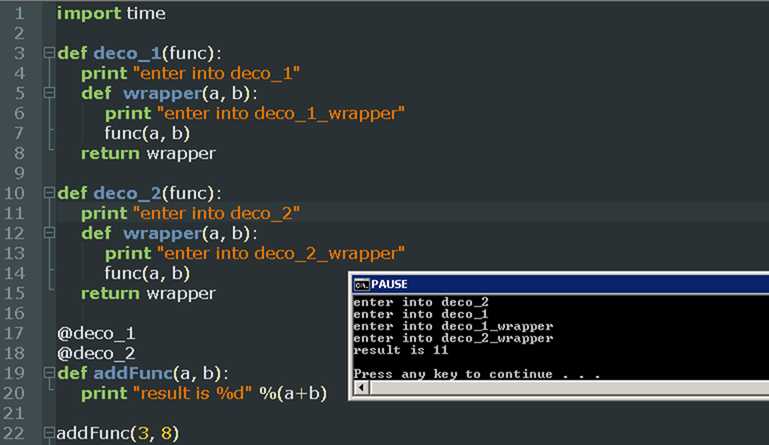Collapse the addFunc function fold marker
The image size is (769, 445).
pos(48,372)
